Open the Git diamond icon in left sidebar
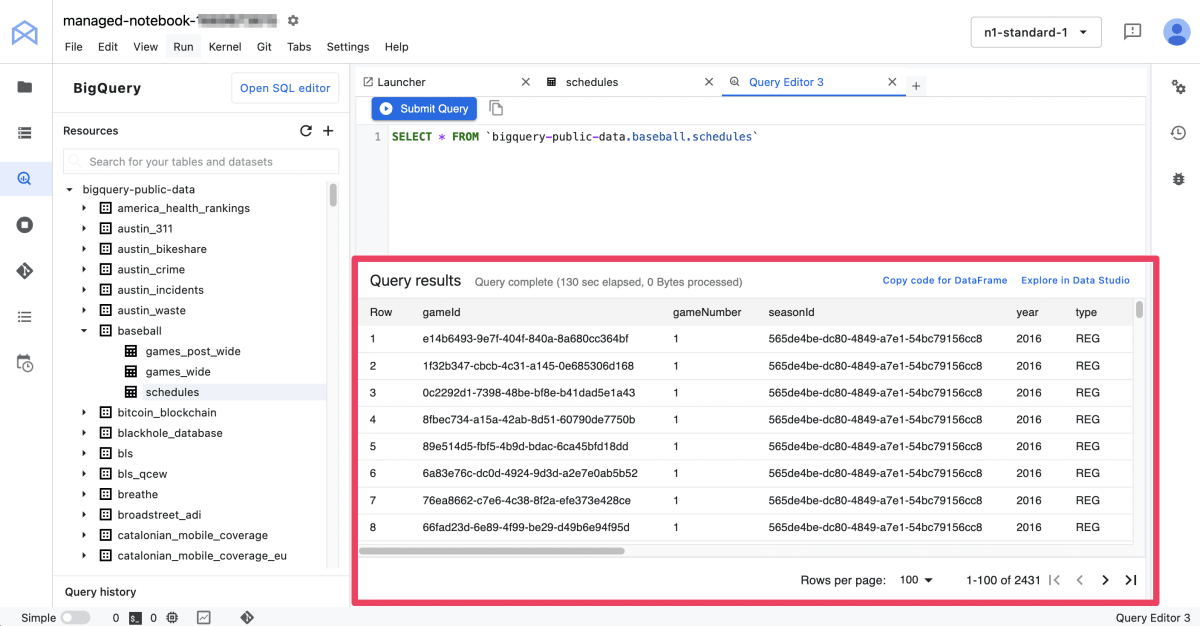The width and height of the screenshot is (1200, 626). (x=25, y=271)
